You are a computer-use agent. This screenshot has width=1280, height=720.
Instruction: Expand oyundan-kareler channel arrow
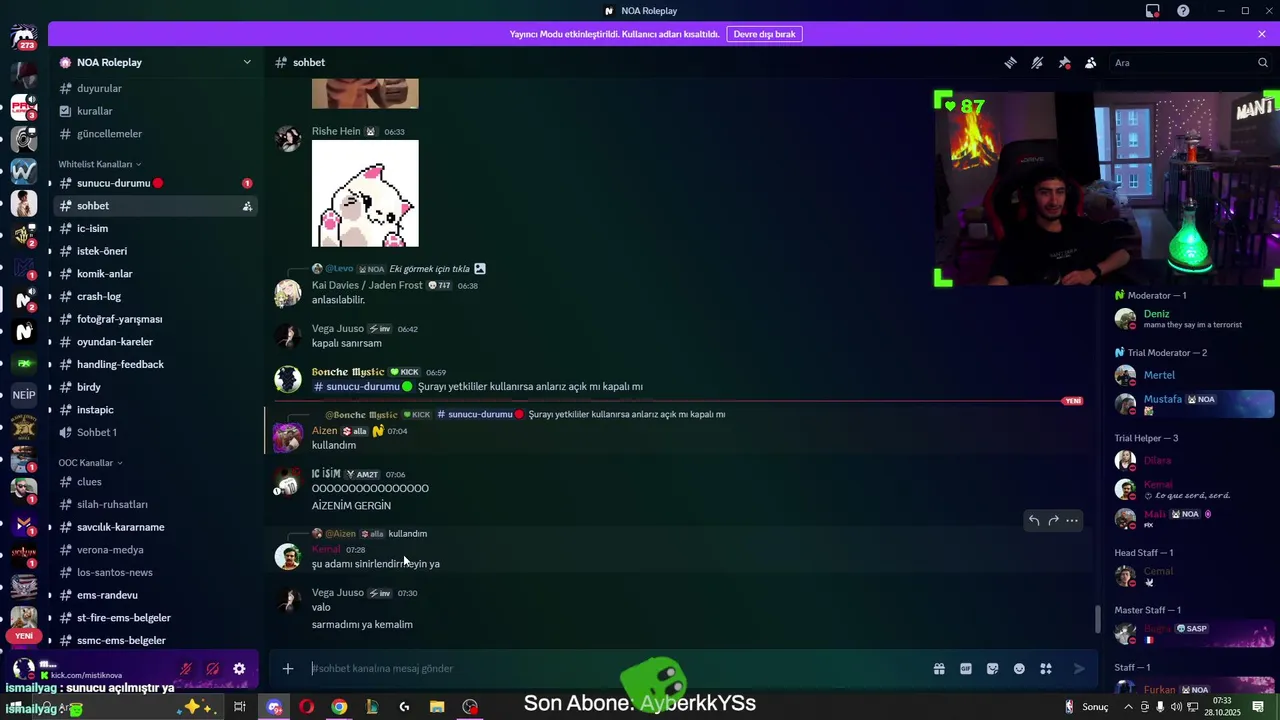point(50,342)
